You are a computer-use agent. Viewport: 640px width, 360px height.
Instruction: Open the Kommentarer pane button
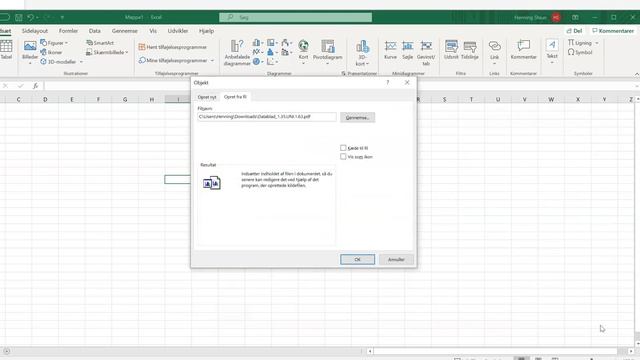[x=613, y=31]
